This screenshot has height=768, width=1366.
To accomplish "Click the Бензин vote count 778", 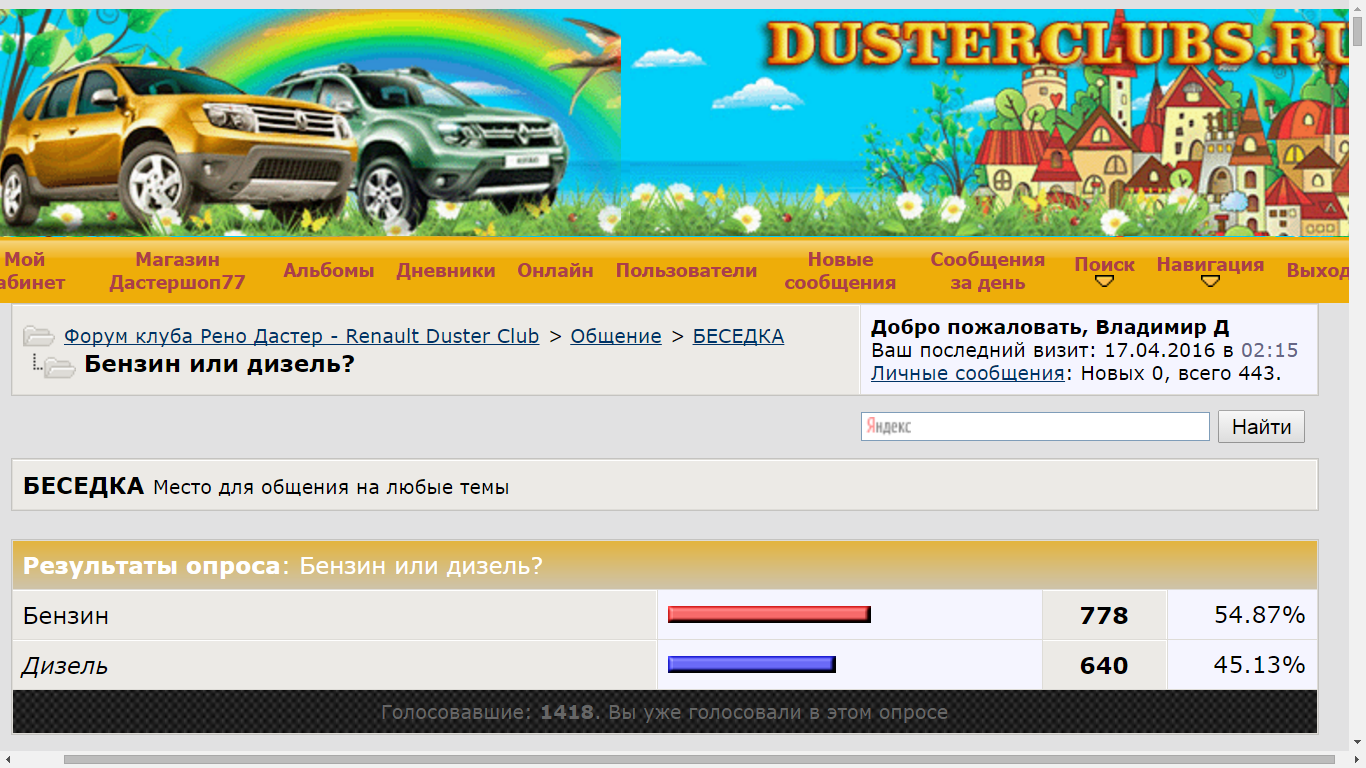I will [1104, 616].
